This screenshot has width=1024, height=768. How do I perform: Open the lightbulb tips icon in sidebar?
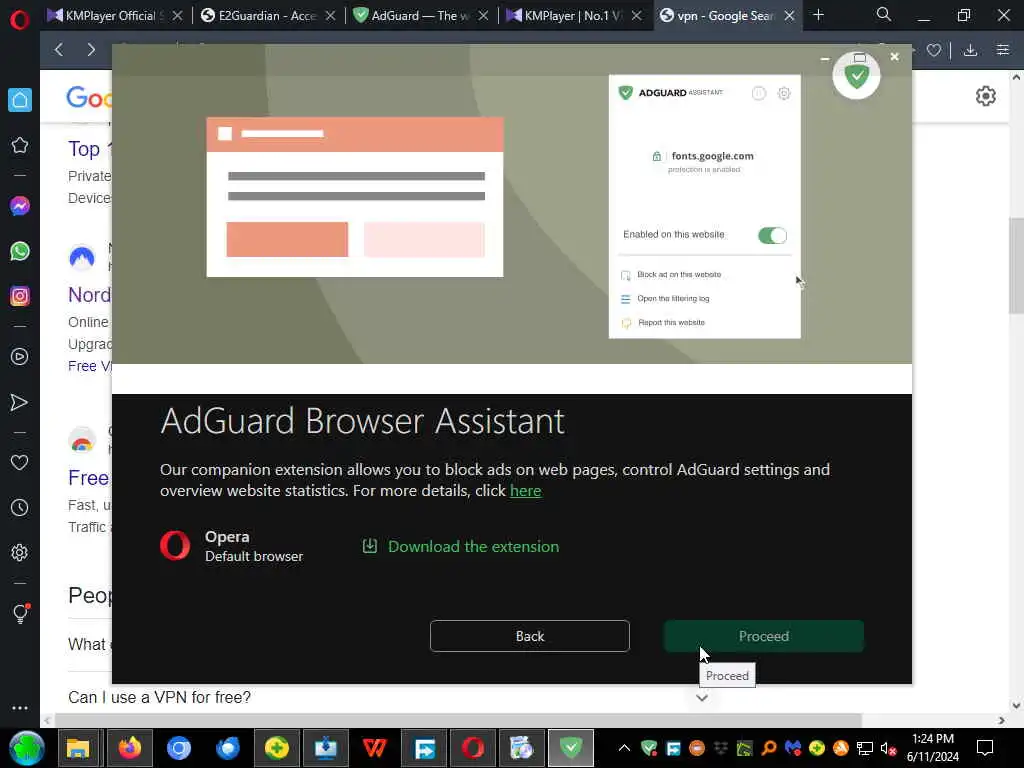20,613
